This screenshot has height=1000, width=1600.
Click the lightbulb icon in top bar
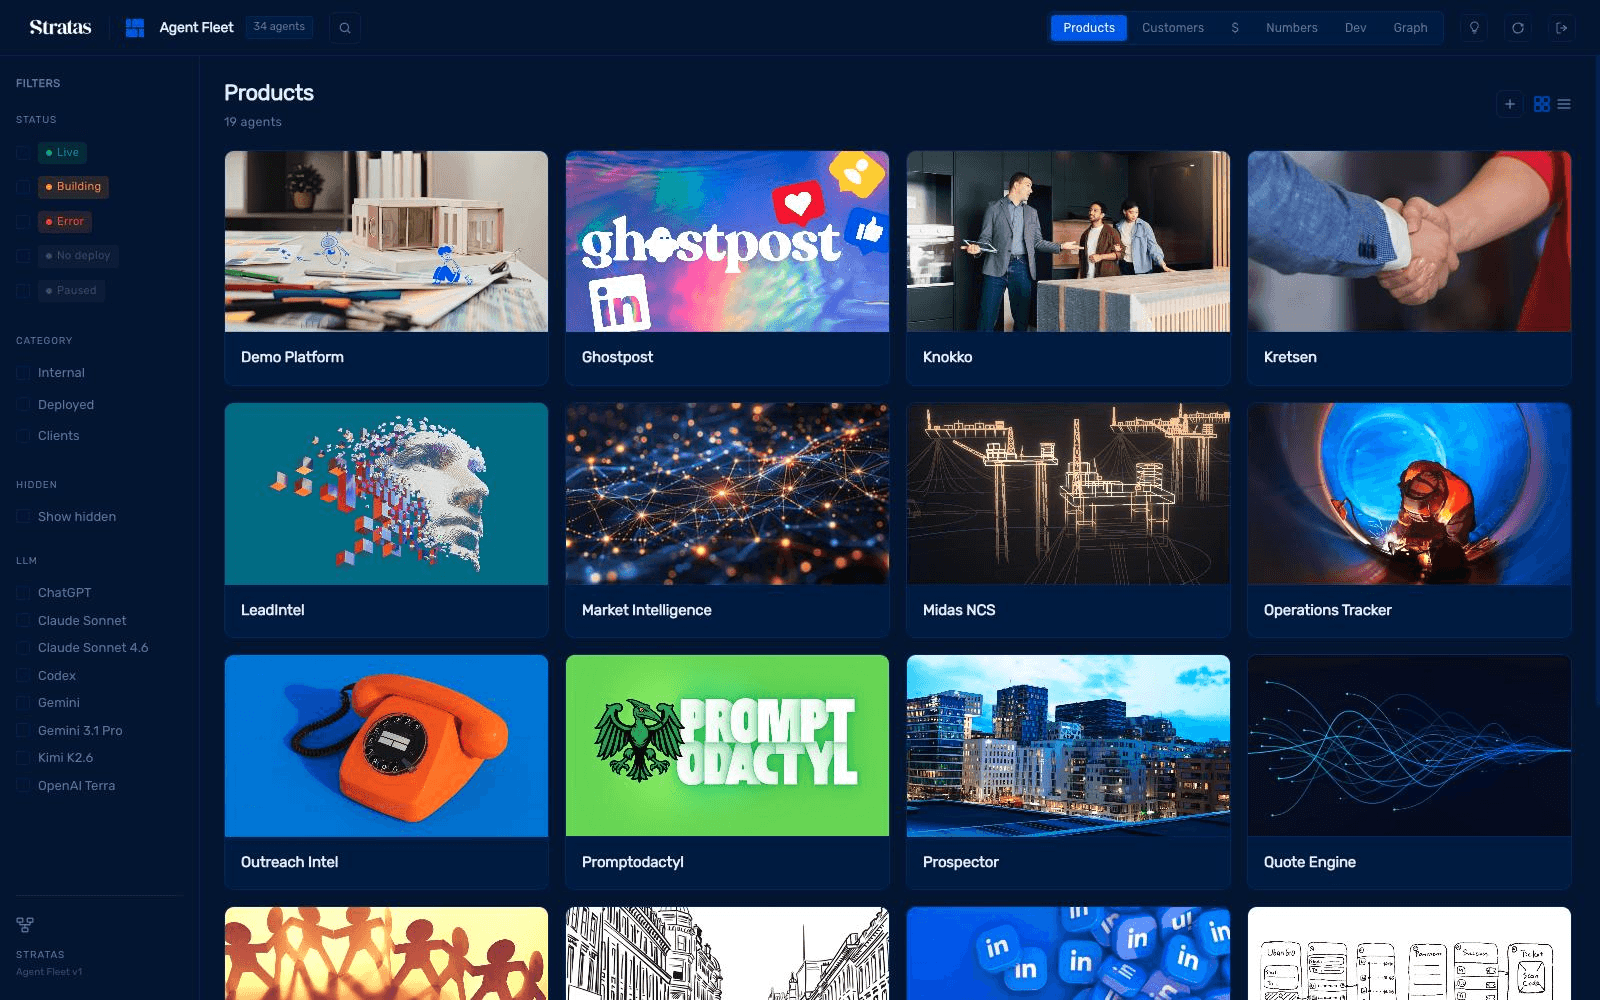click(x=1474, y=28)
